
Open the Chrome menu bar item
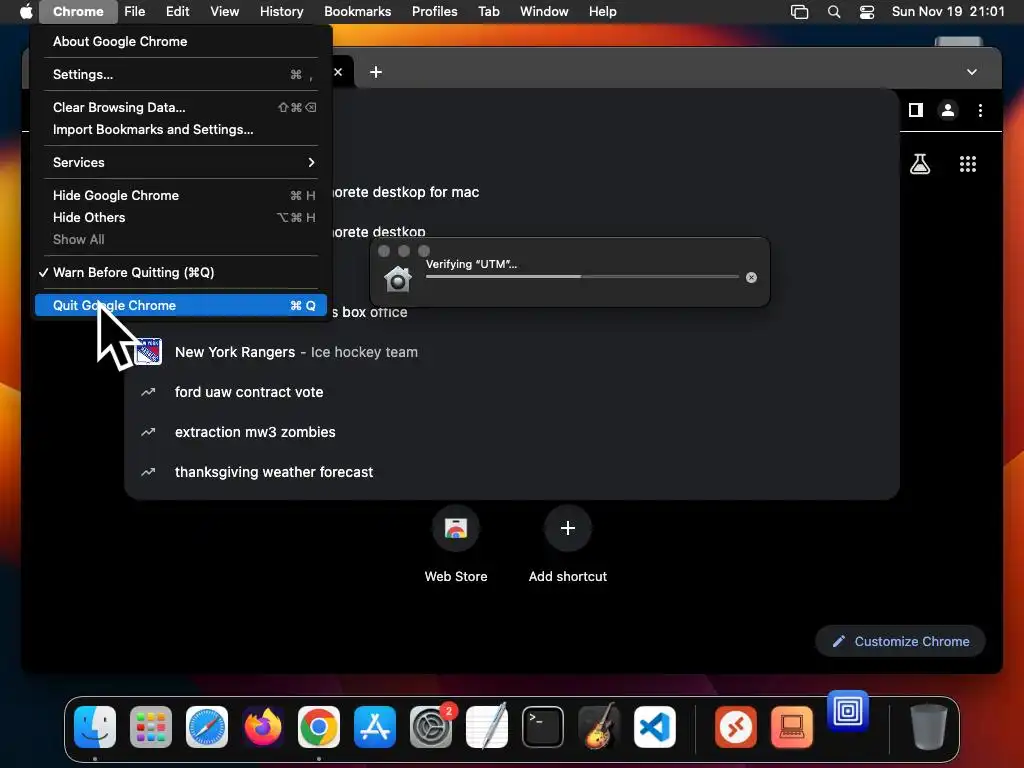78,11
